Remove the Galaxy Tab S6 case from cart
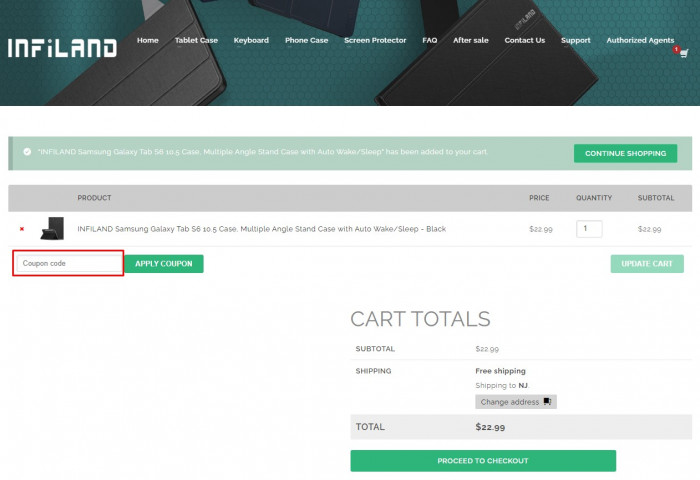Image resolution: width=700 pixels, height=480 pixels. [x=22, y=229]
